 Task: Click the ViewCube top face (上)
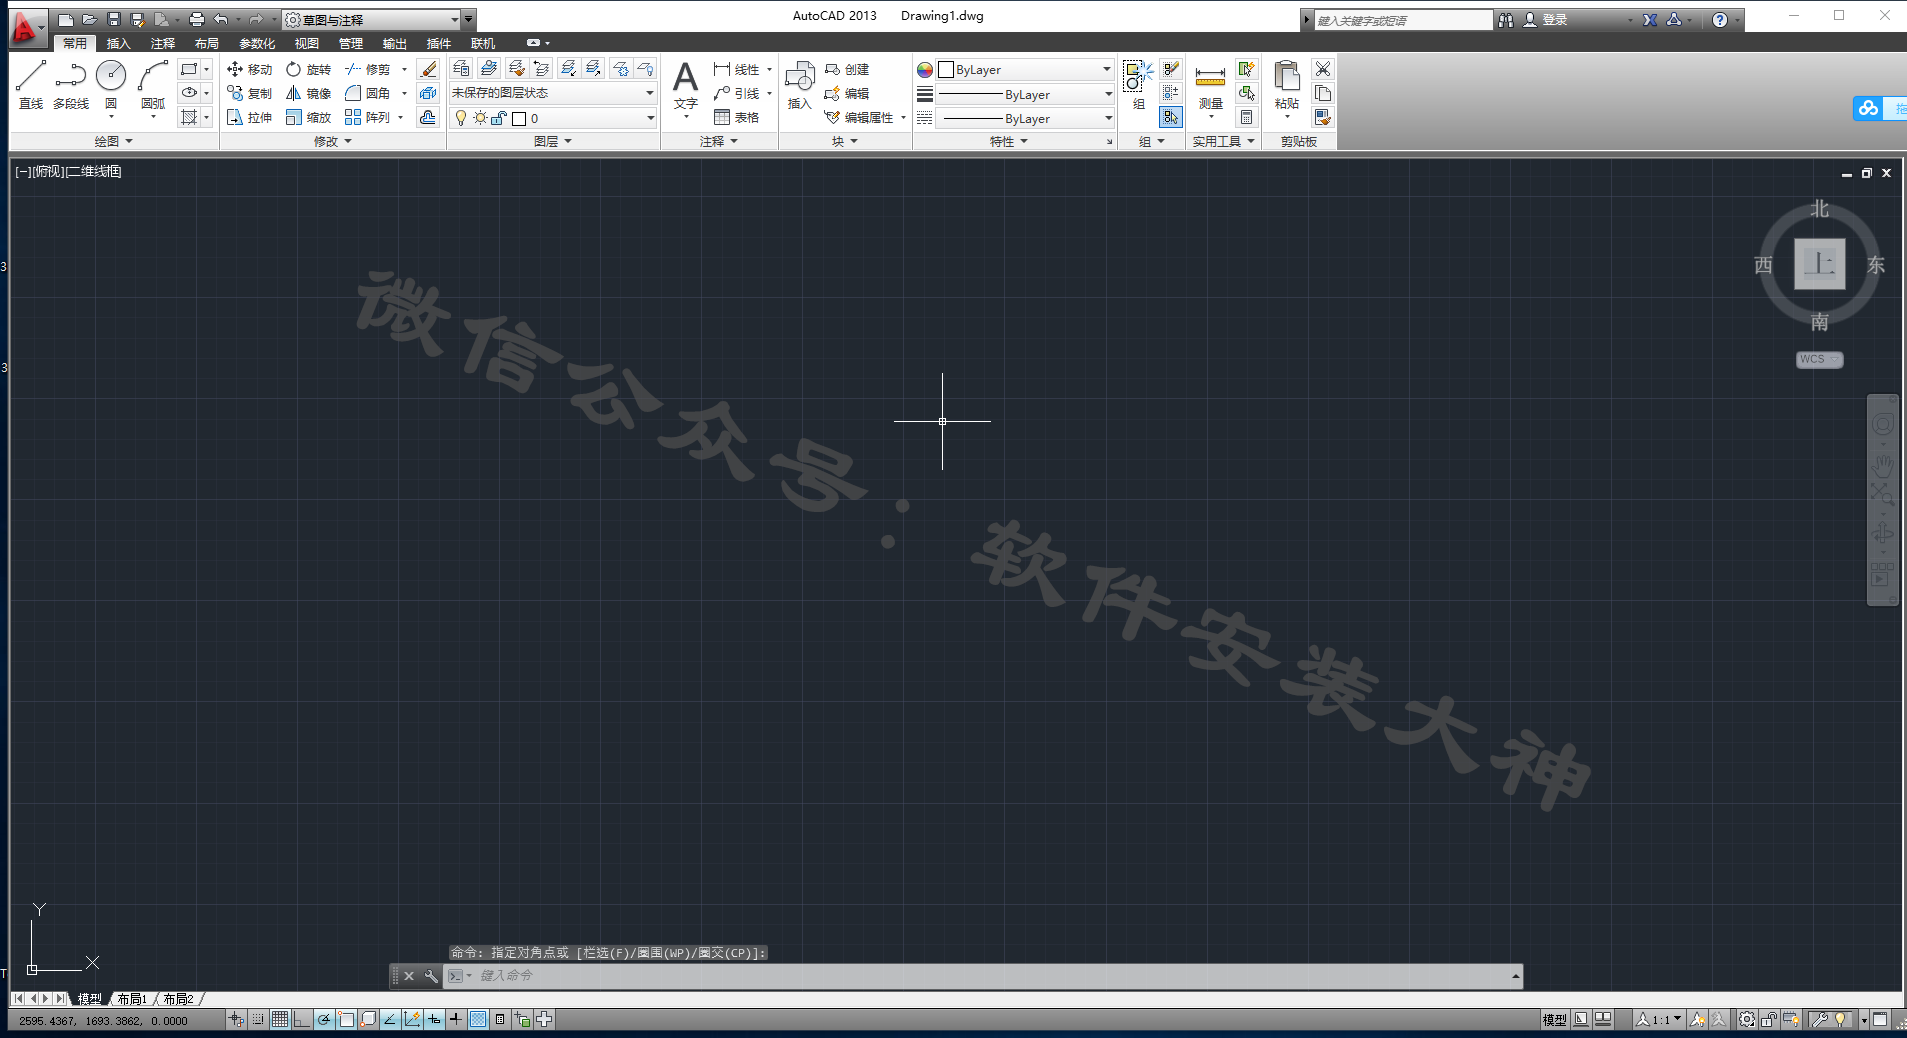coord(1819,264)
